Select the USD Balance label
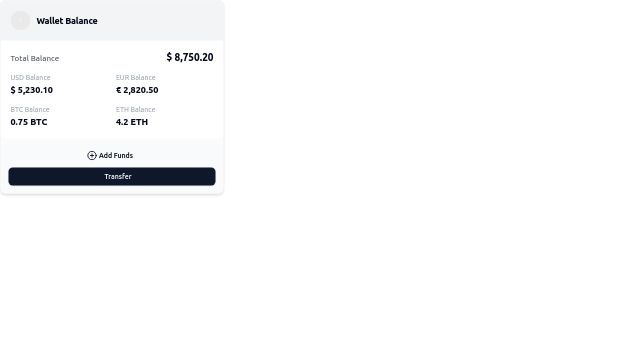The width and height of the screenshot is (640, 360). point(30,78)
